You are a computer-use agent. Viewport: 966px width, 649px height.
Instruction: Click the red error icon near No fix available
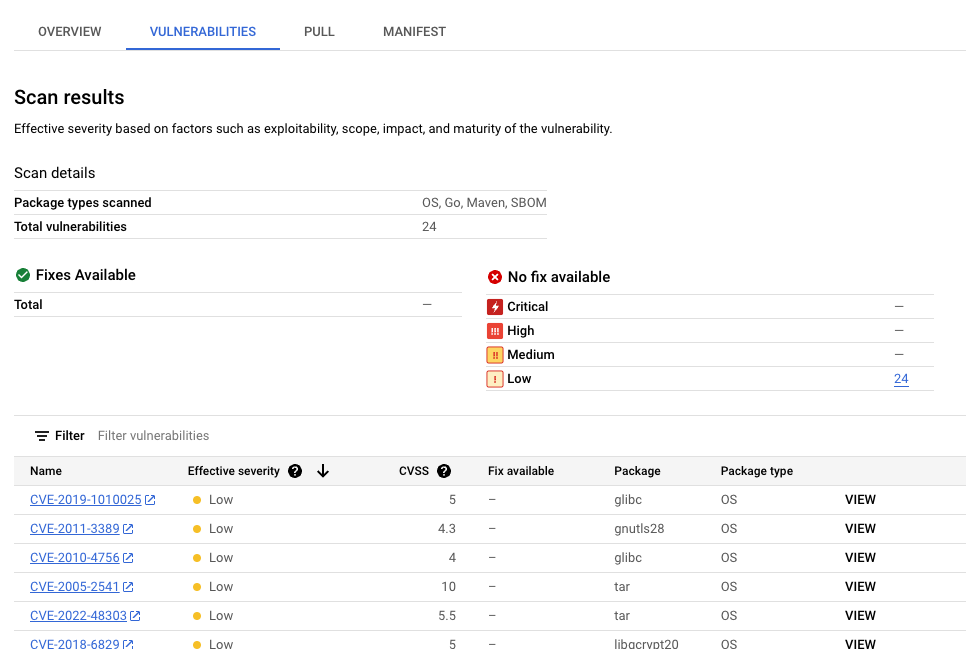496,277
